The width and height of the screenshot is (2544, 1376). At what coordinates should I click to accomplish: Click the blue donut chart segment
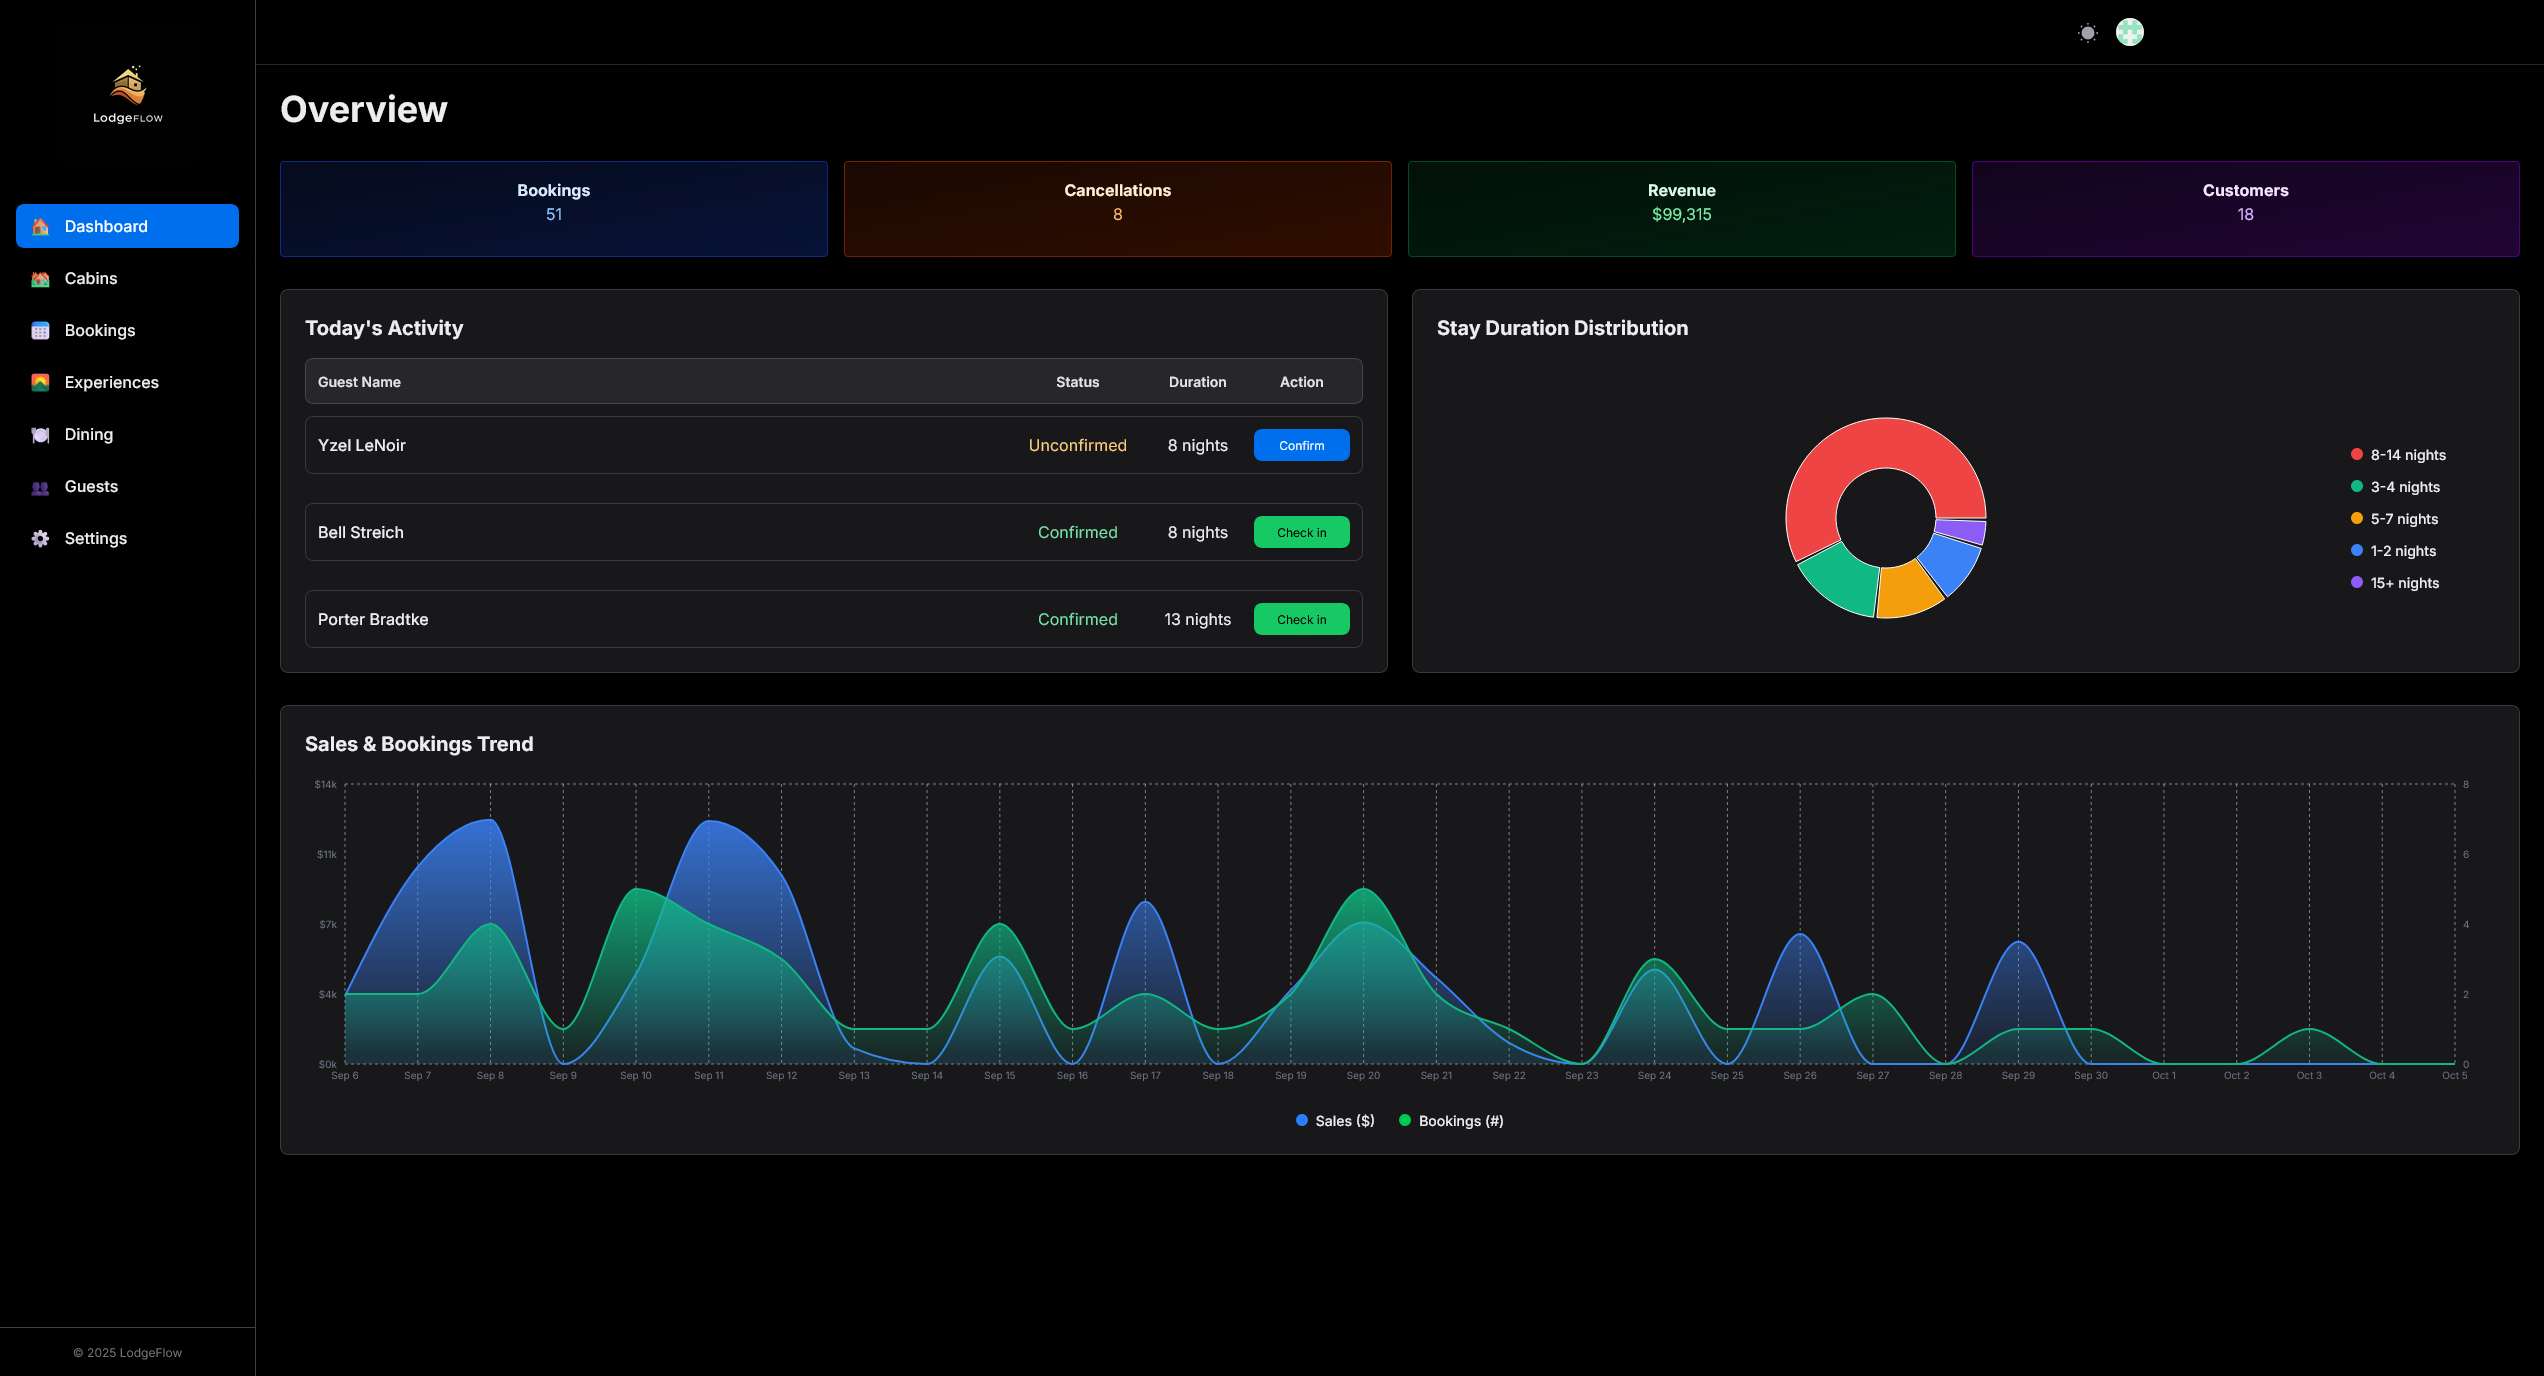[1952, 563]
